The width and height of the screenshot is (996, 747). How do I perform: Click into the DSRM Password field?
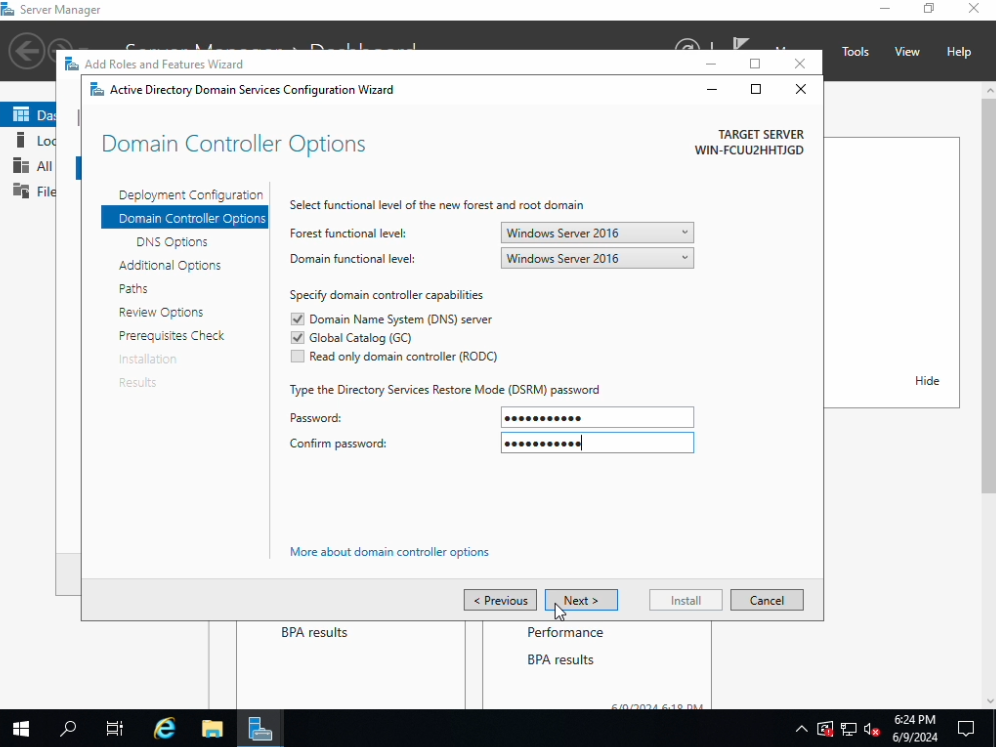click(597, 417)
